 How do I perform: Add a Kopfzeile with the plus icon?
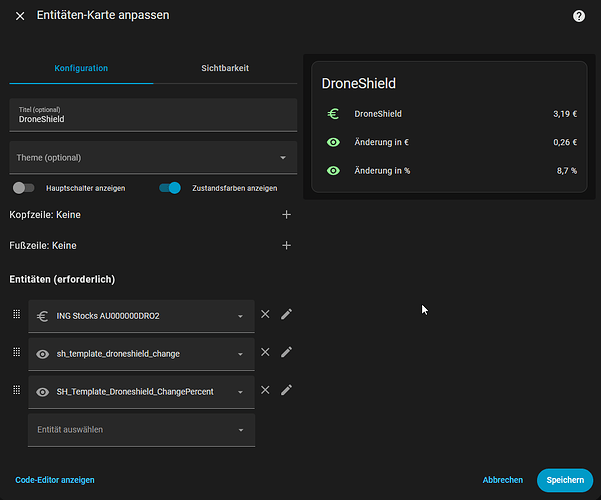click(286, 215)
